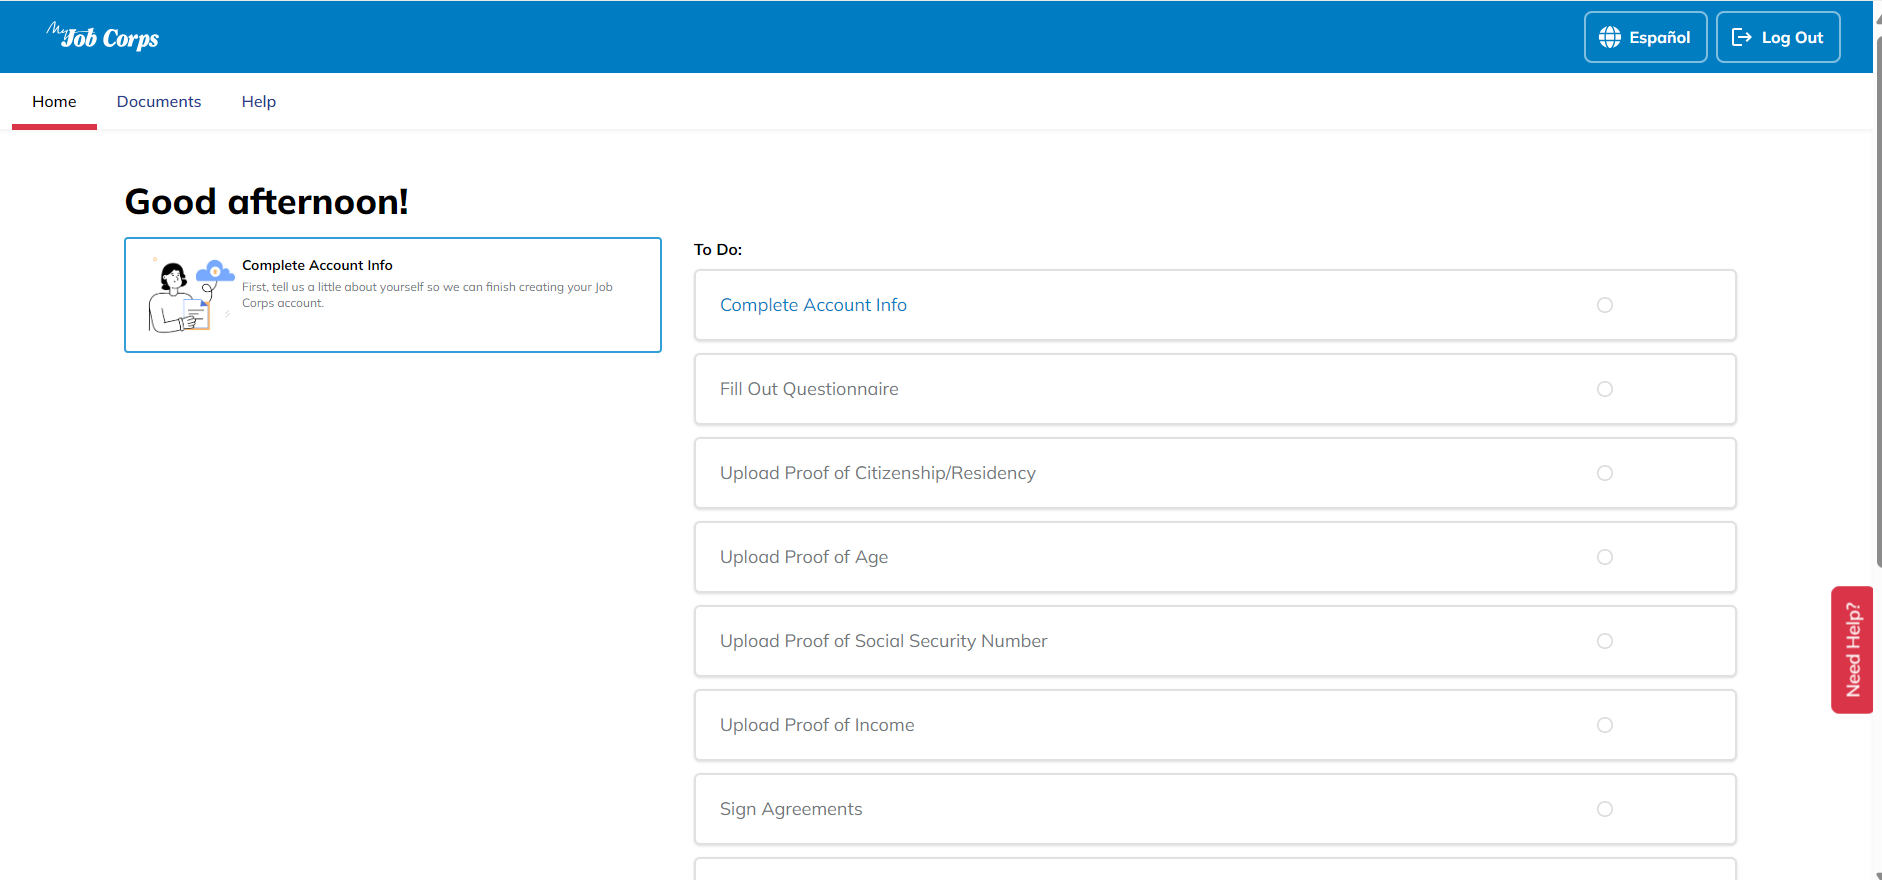
Task: Select Upload Proof of Citizenship/Residency item
Action: point(1215,473)
